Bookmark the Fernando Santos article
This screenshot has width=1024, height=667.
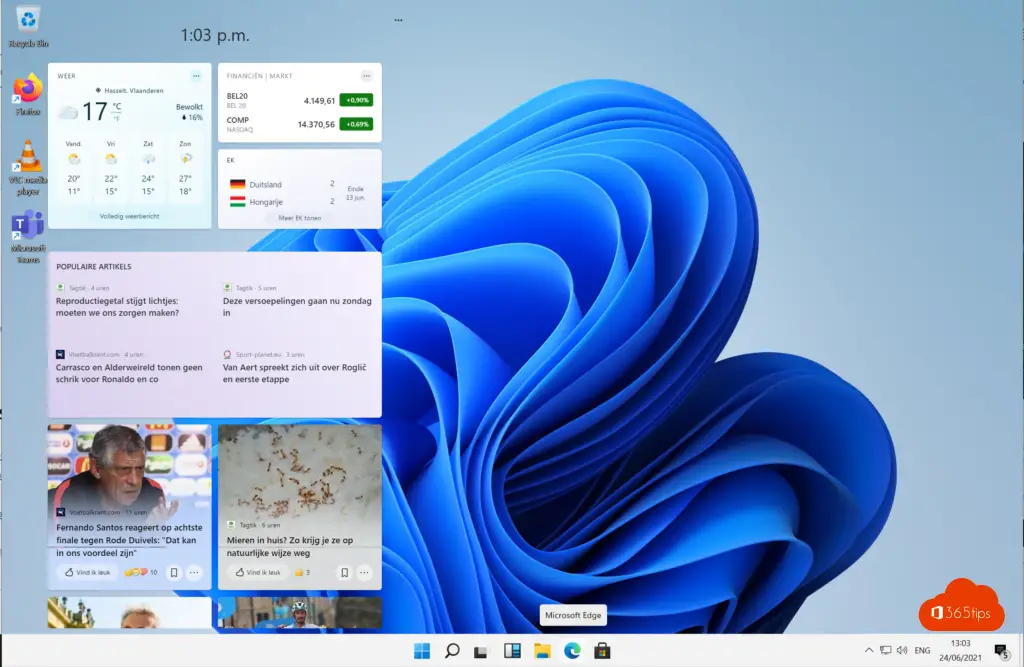[174, 572]
